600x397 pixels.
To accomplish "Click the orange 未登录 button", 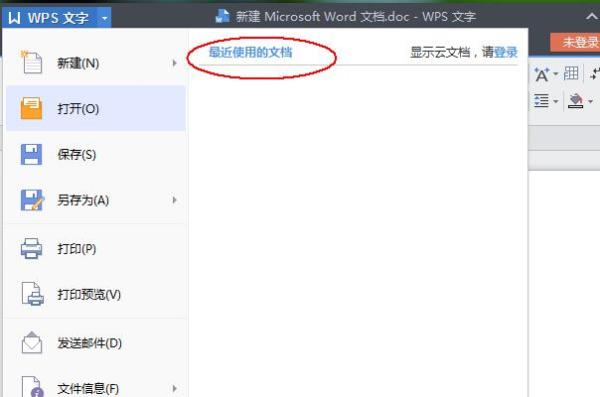I will 575,42.
